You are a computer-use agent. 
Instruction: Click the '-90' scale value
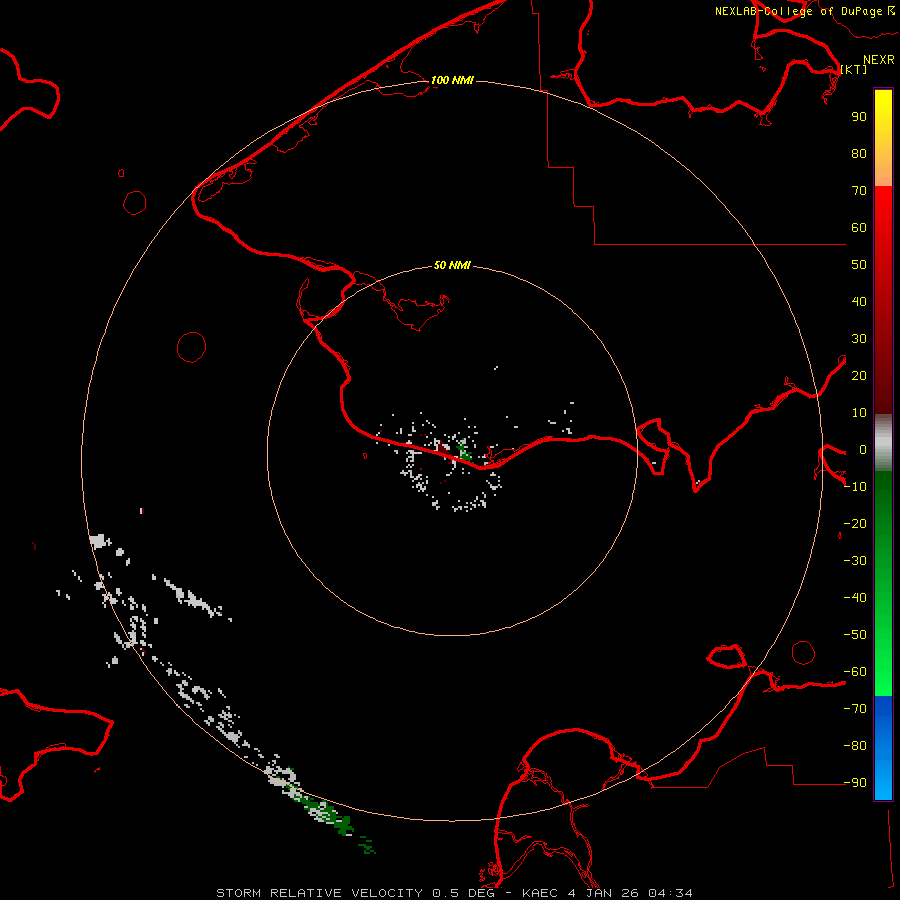(855, 783)
